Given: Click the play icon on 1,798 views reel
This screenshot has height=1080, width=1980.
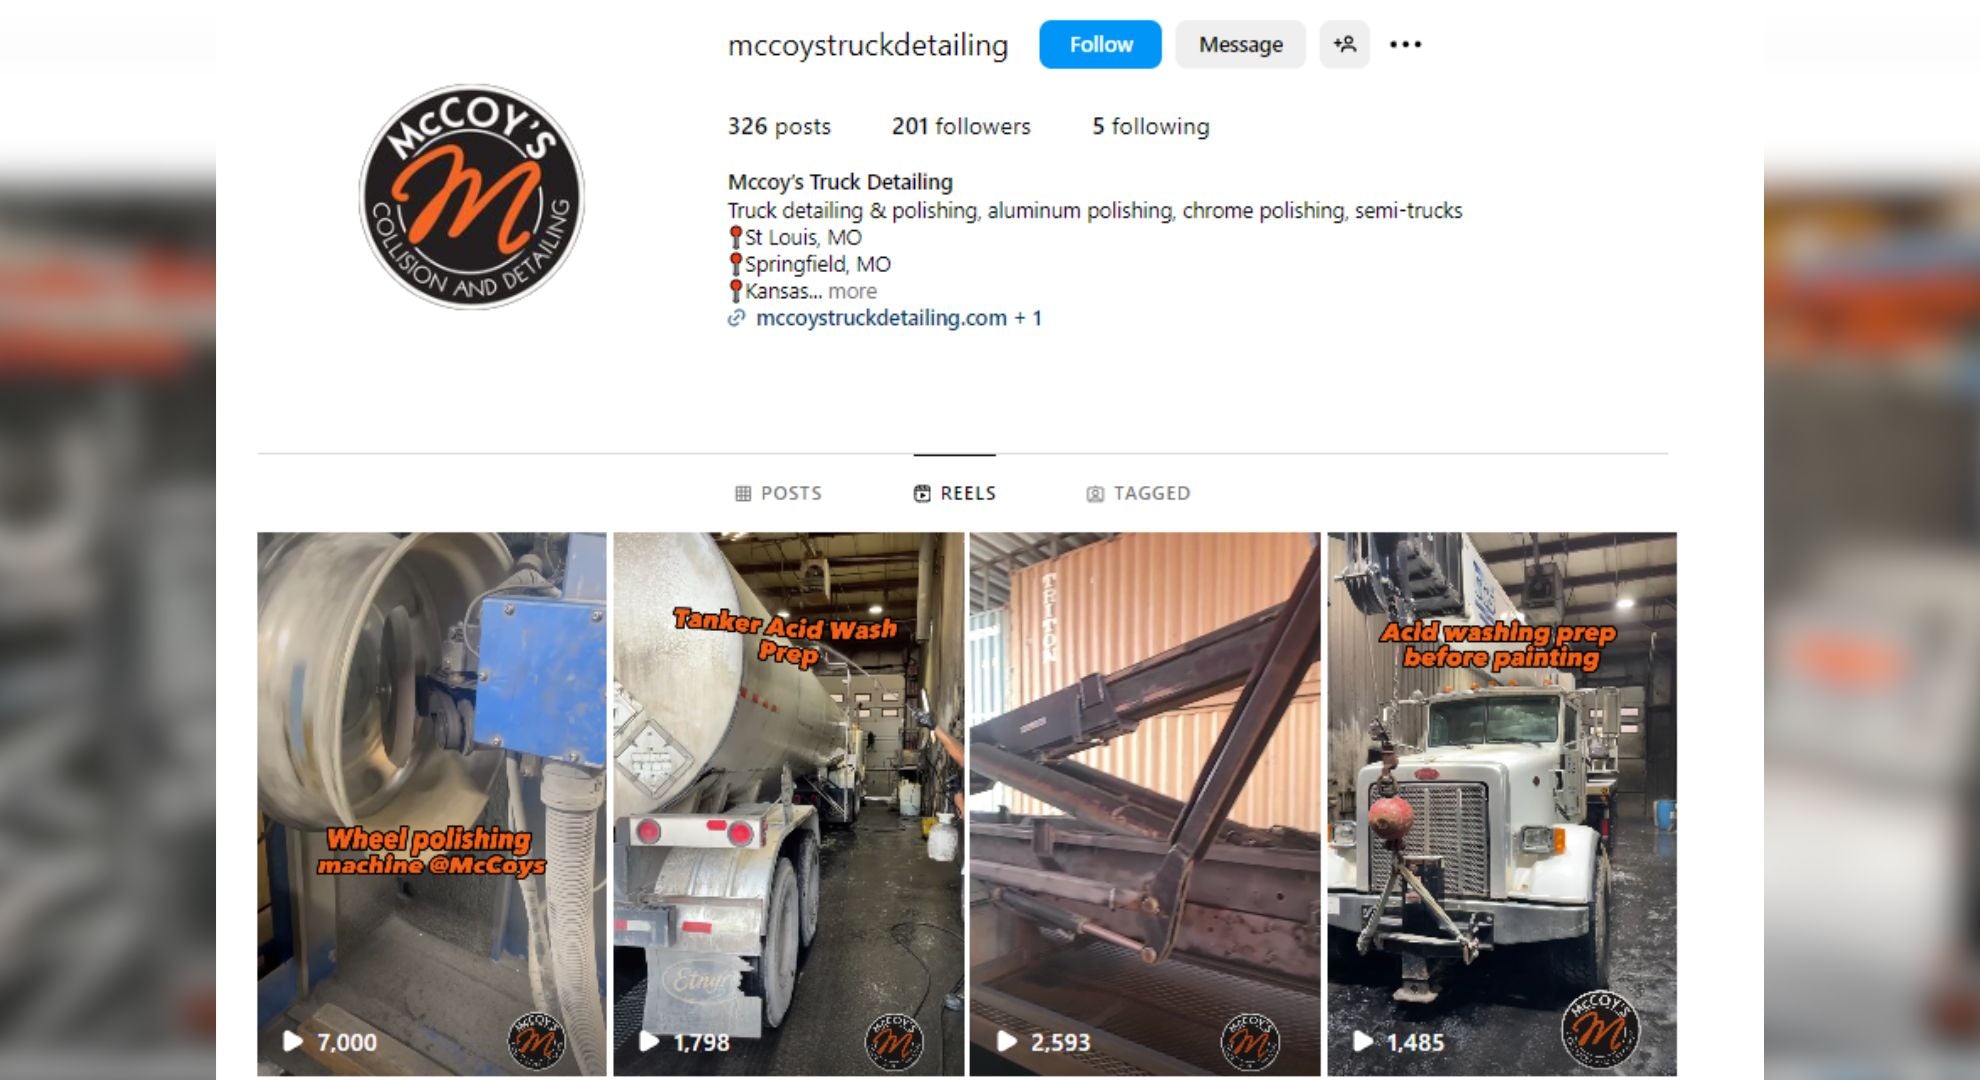Looking at the screenshot, I should 649,1041.
